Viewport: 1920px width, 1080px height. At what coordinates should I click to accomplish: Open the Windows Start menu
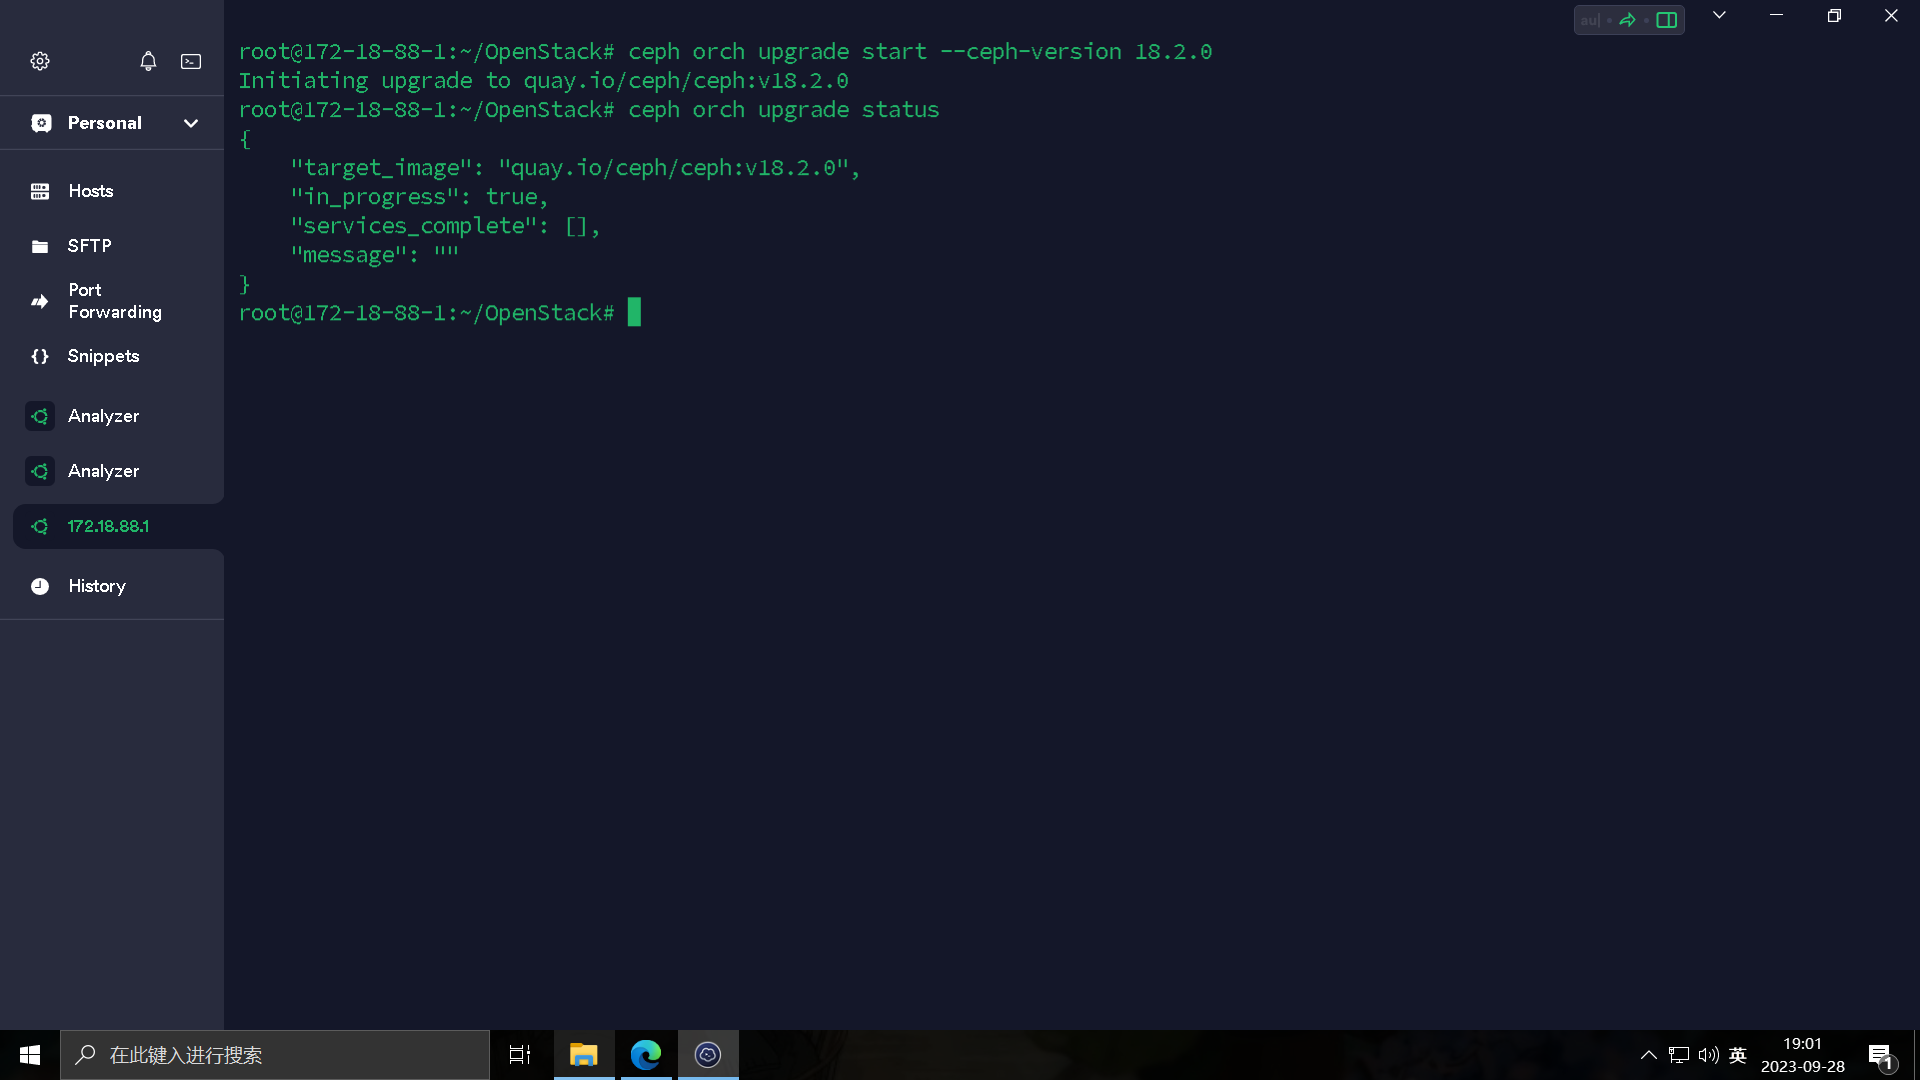click(30, 1055)
